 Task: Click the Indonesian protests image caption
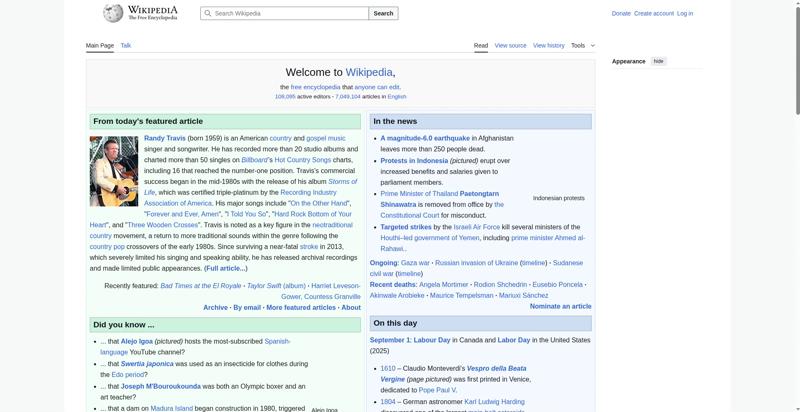pyautogui.click(x=559, y=198)
